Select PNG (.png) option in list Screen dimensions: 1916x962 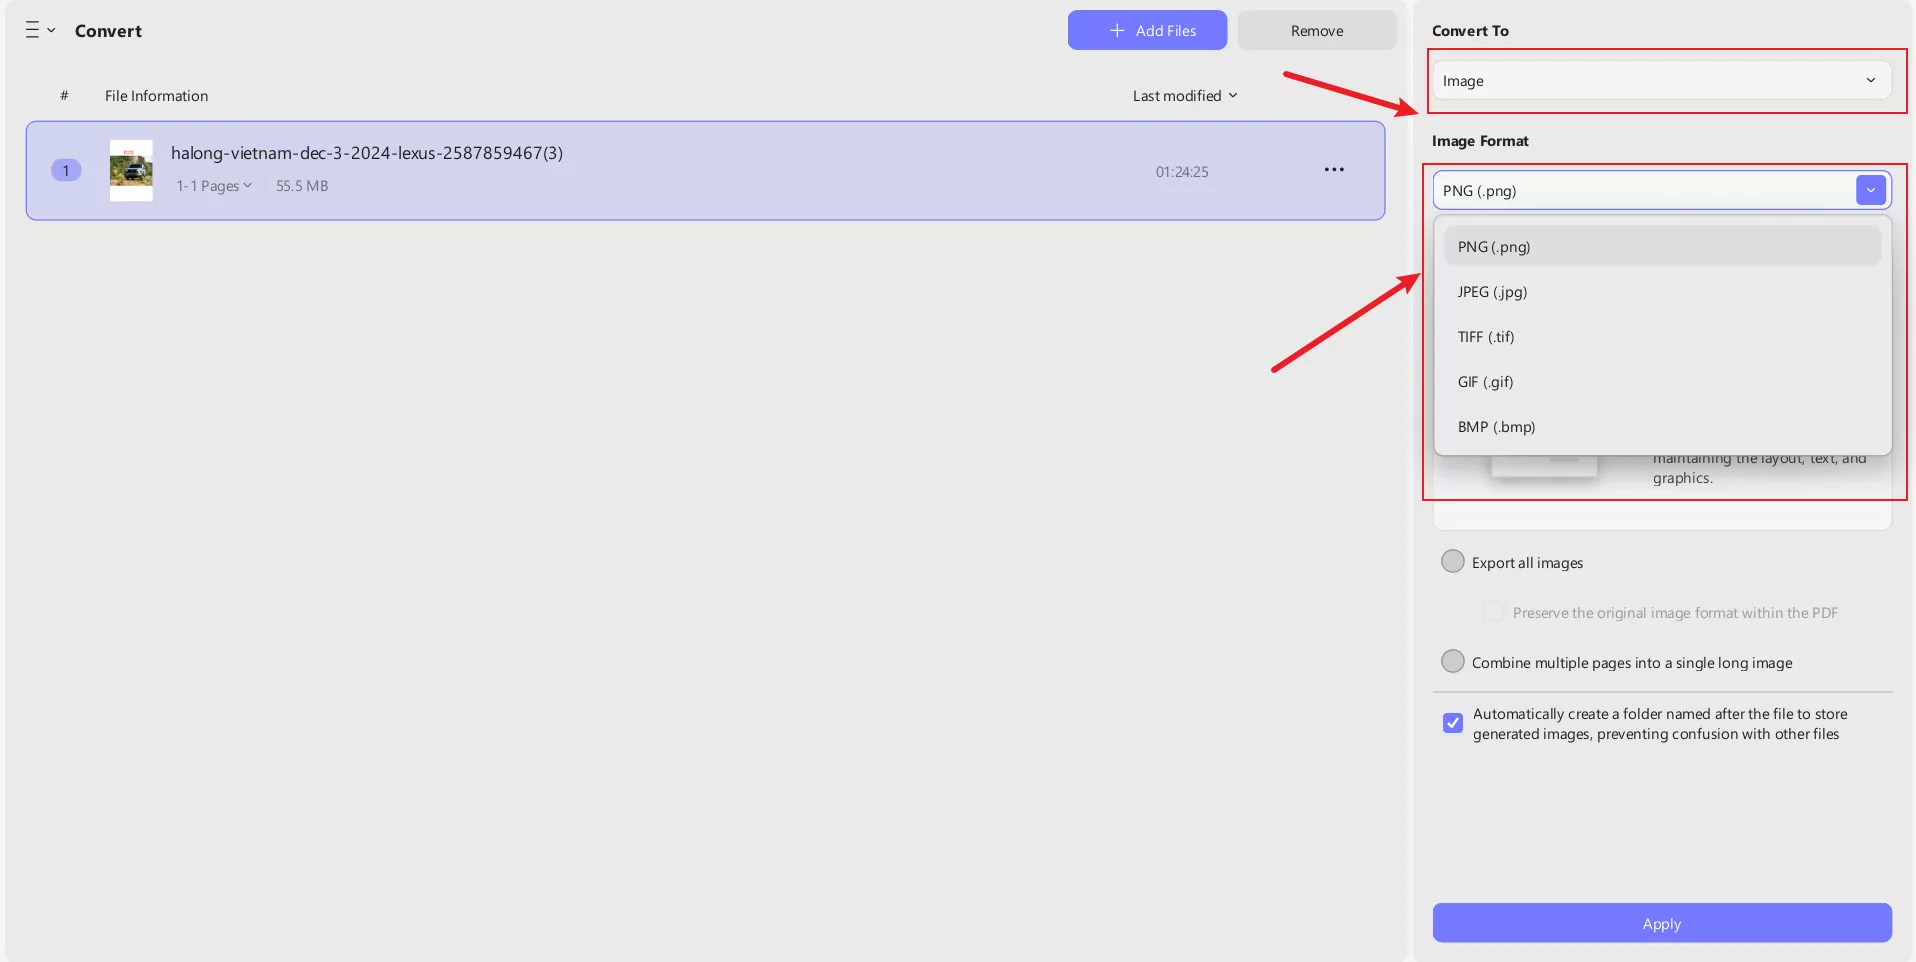(1494, 247)
